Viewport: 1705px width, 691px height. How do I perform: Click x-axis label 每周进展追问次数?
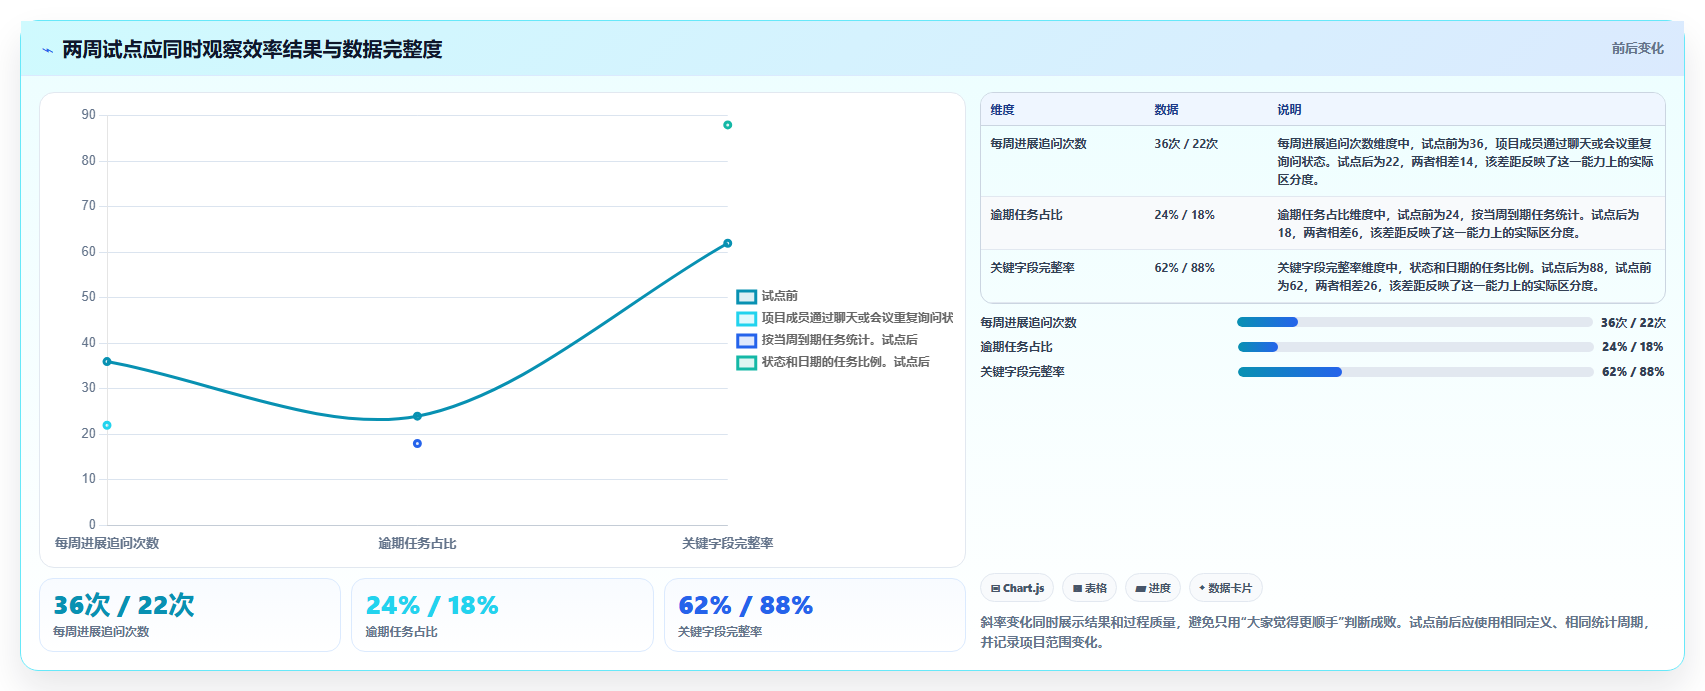[107, 543]
